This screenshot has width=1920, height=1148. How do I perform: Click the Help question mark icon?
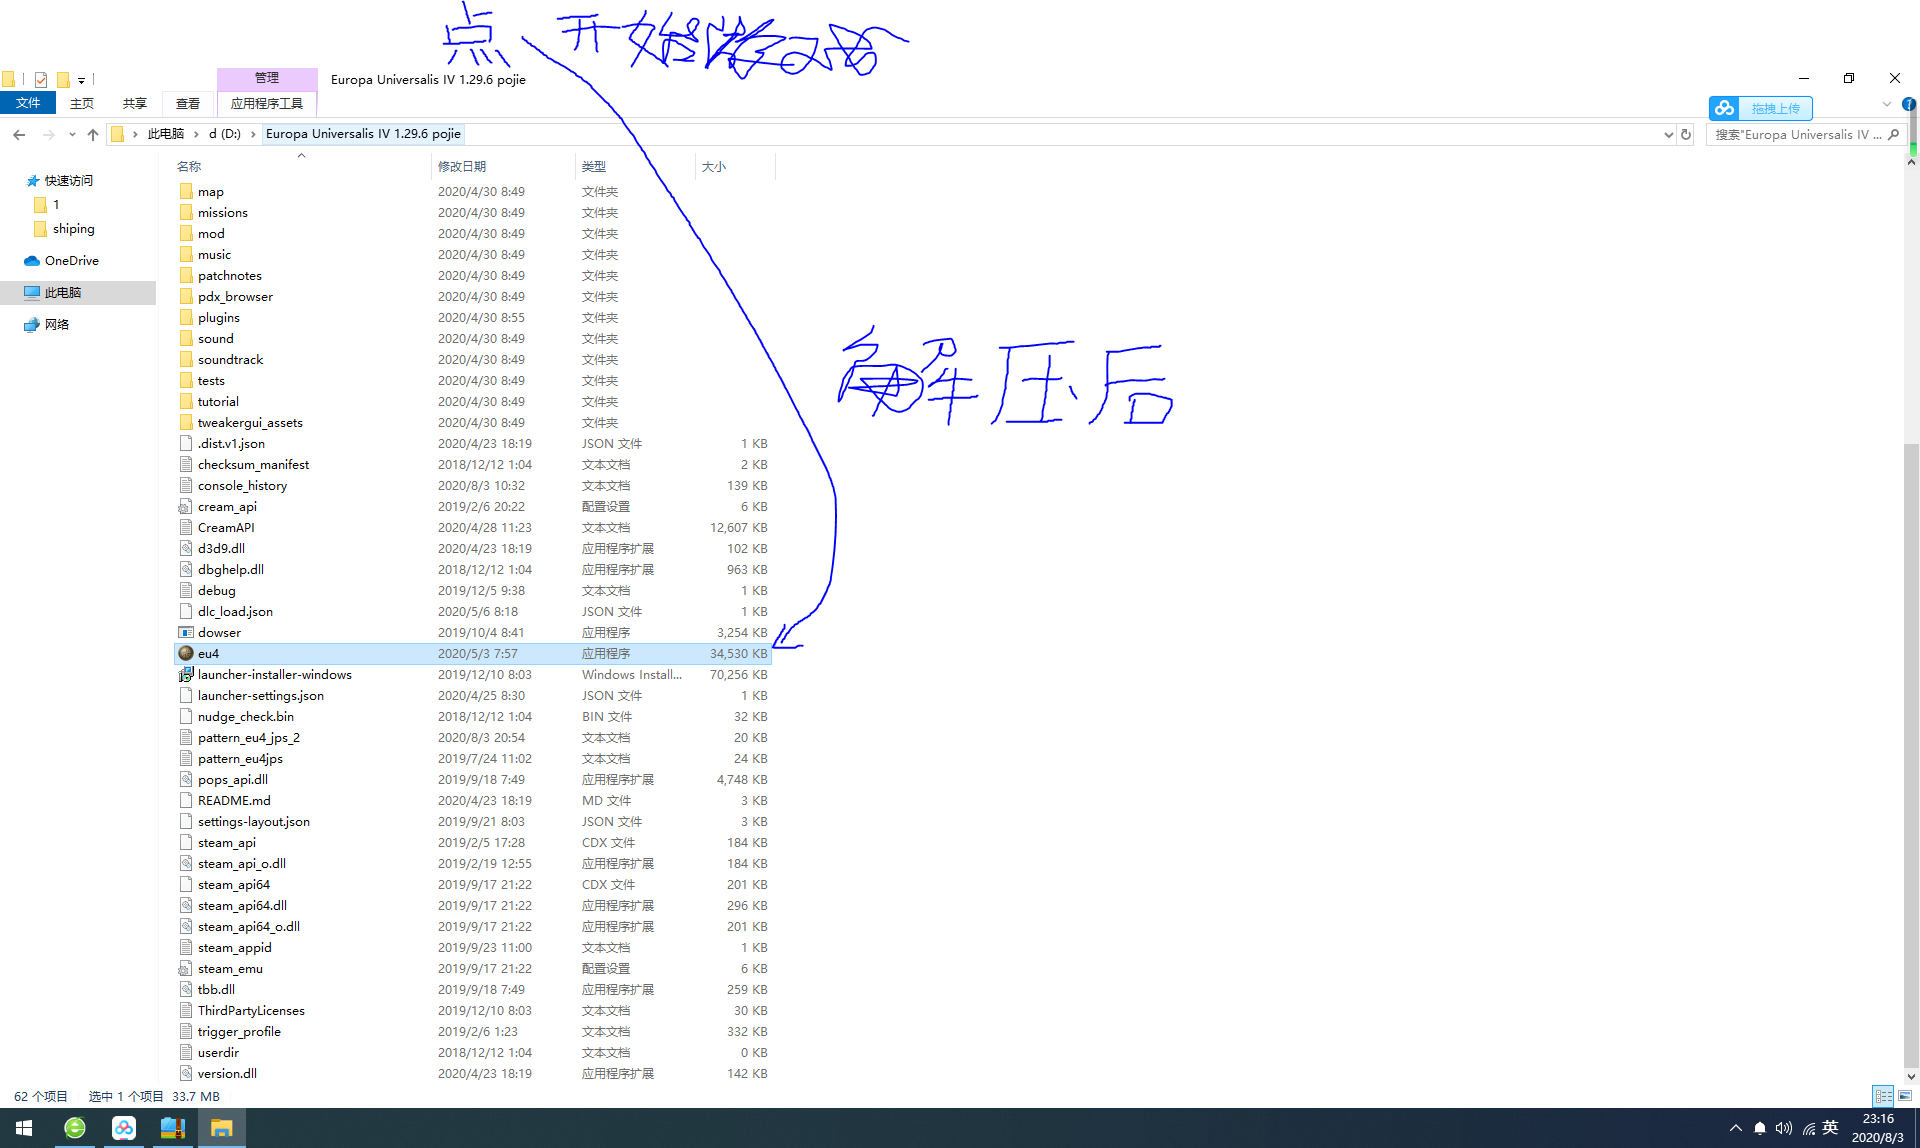pos(1908,104)
